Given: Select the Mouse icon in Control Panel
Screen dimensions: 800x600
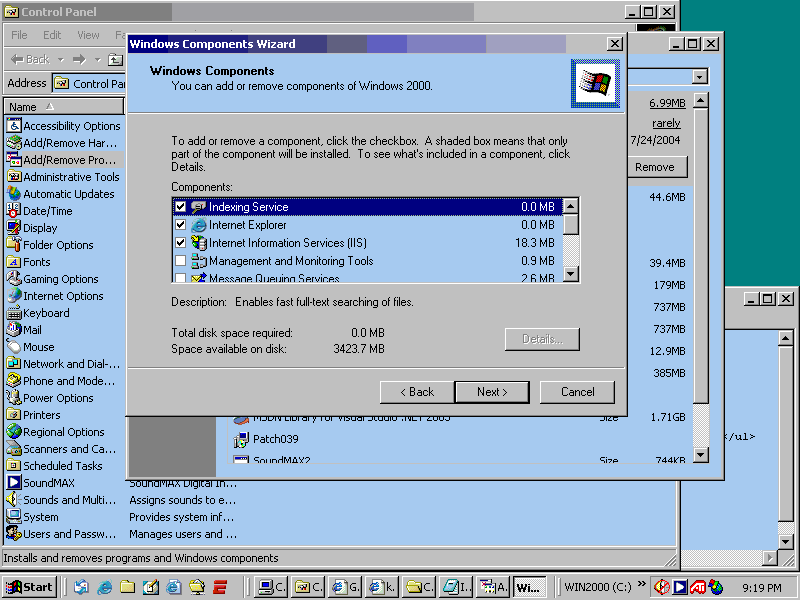Looking at the screenshot, I should click(x=14, y=346).
